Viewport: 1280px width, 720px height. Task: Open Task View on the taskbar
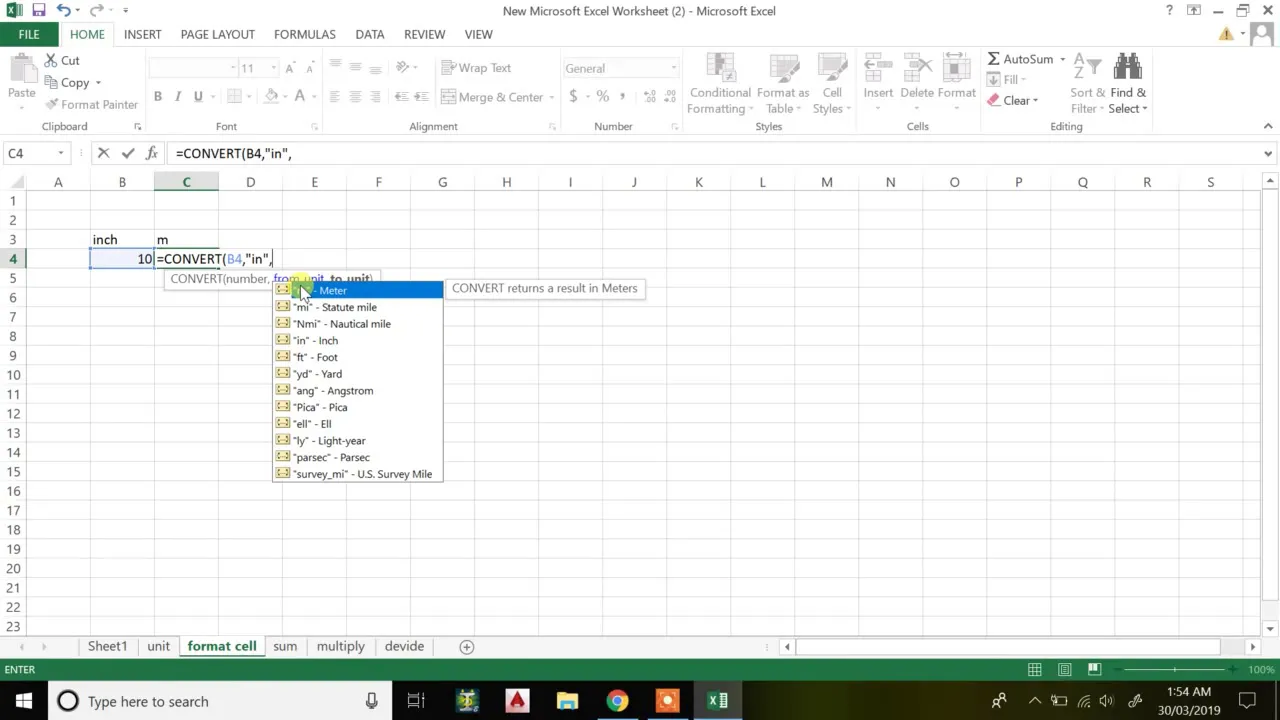point(416,701)
